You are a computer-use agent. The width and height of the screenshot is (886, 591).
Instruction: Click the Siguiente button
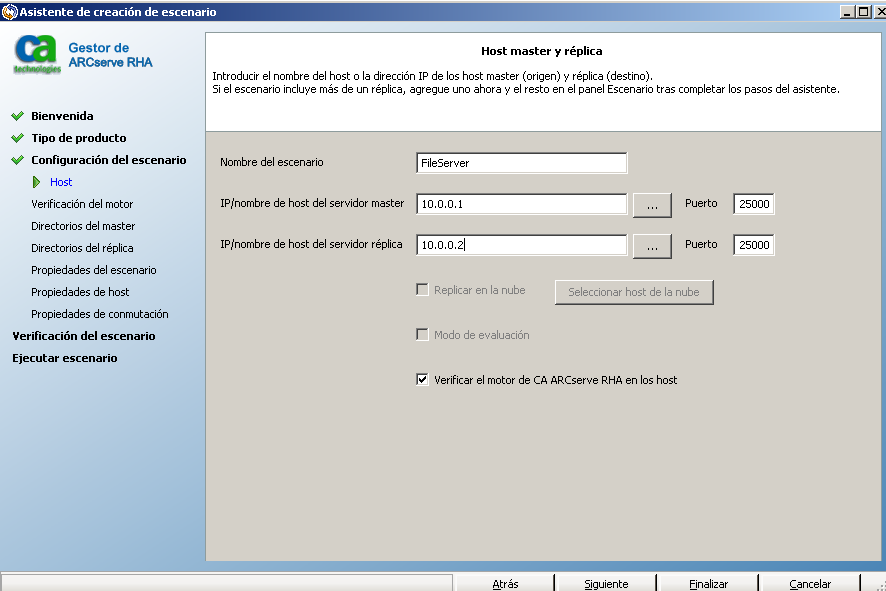(x=606, y=583)
